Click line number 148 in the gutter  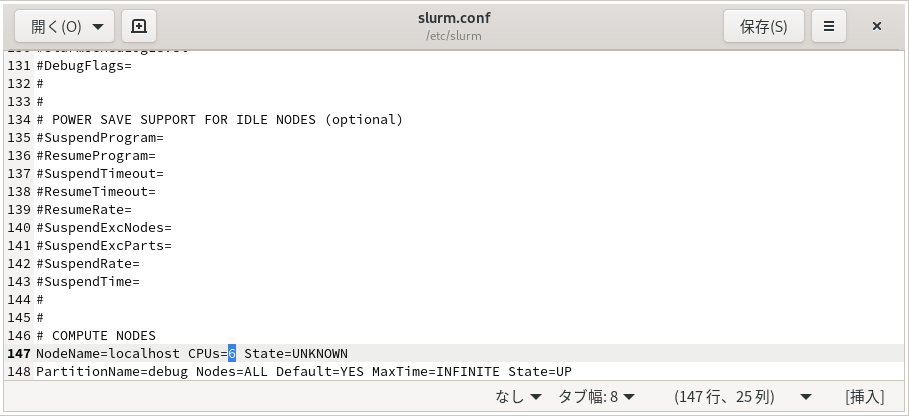coord(19,371)
